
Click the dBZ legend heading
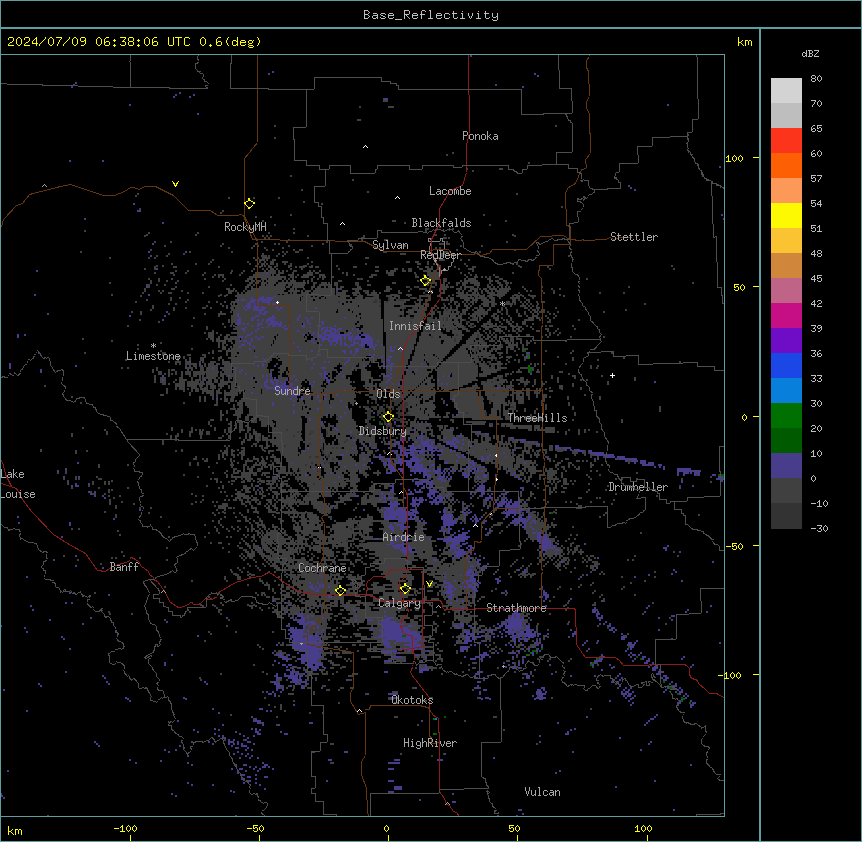(x=810, y=53)
